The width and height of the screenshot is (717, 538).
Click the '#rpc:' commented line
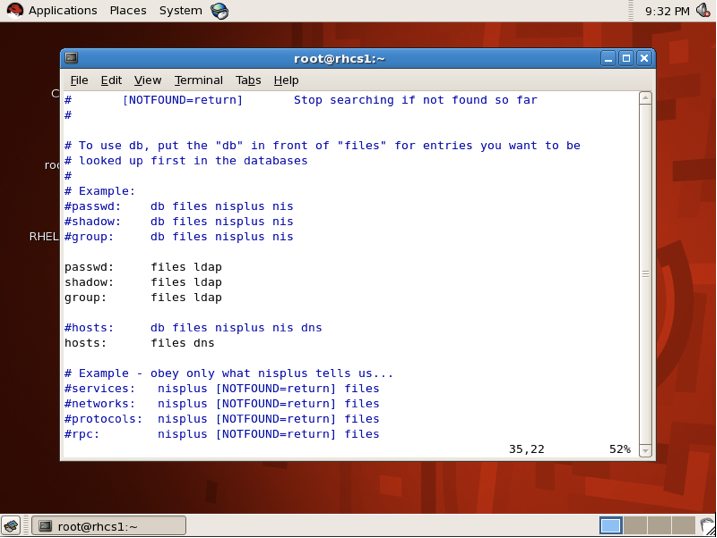pos(222,434)
